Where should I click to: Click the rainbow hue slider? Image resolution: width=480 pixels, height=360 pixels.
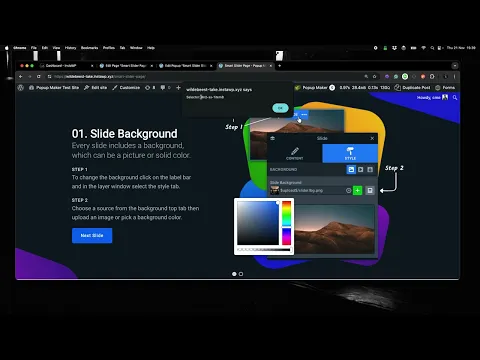287,223
